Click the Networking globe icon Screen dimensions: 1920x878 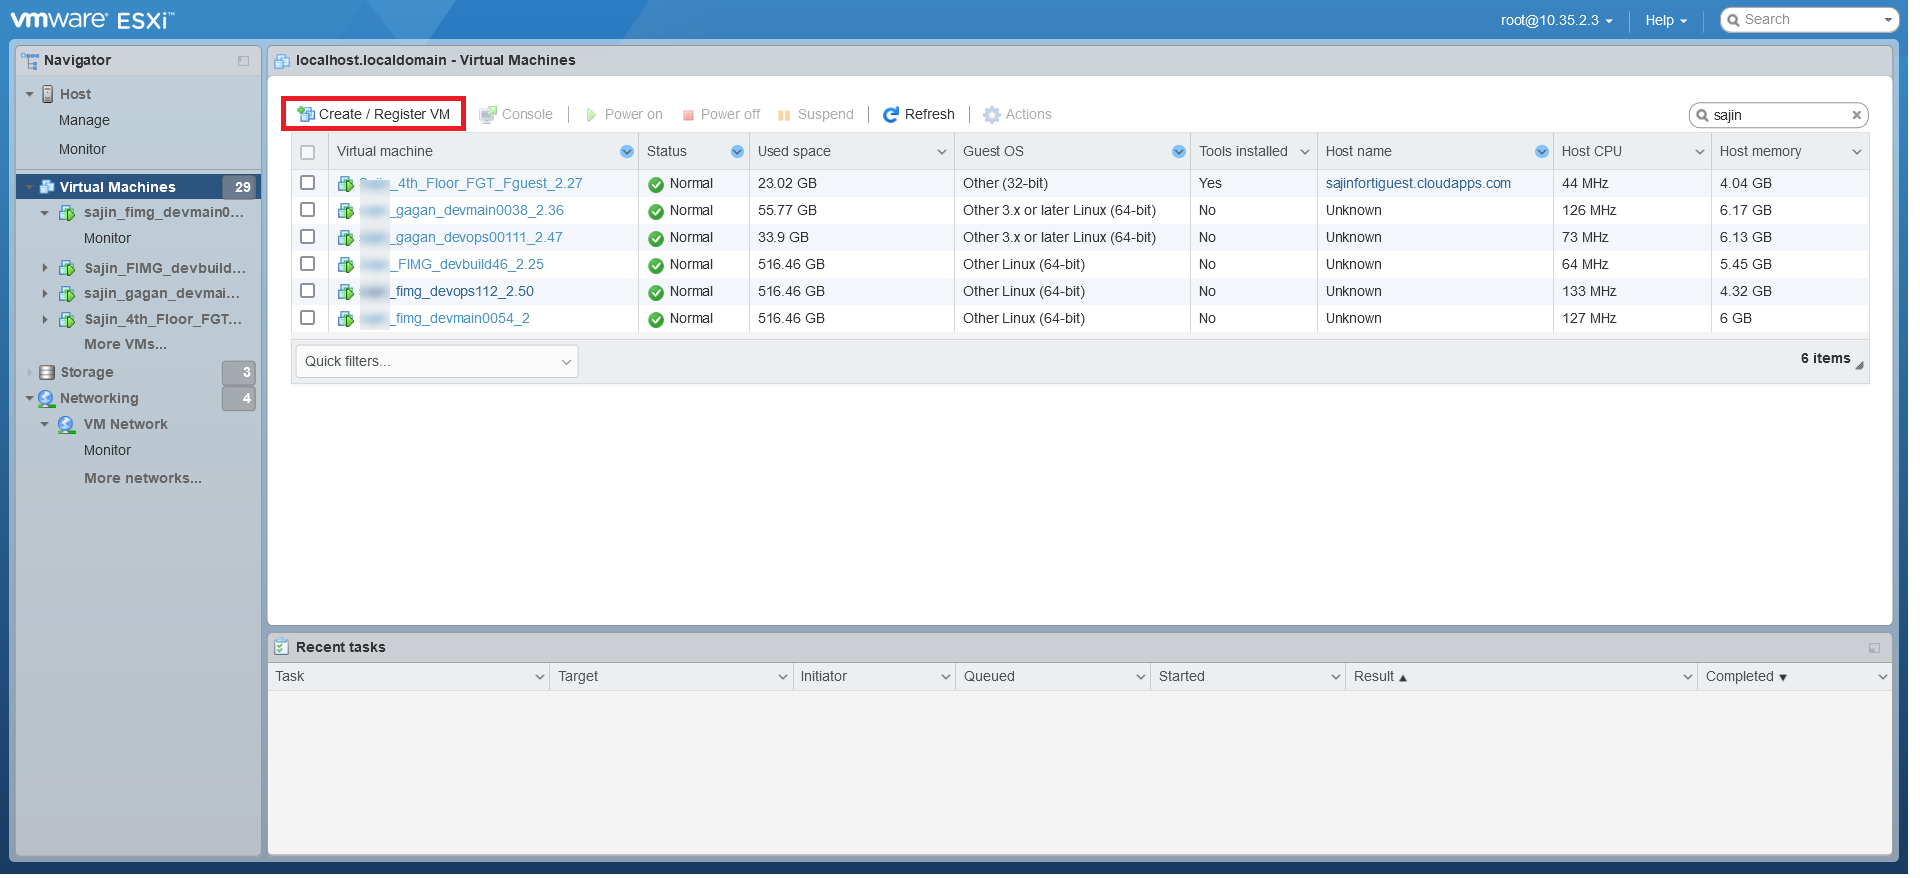click(46, 398)
